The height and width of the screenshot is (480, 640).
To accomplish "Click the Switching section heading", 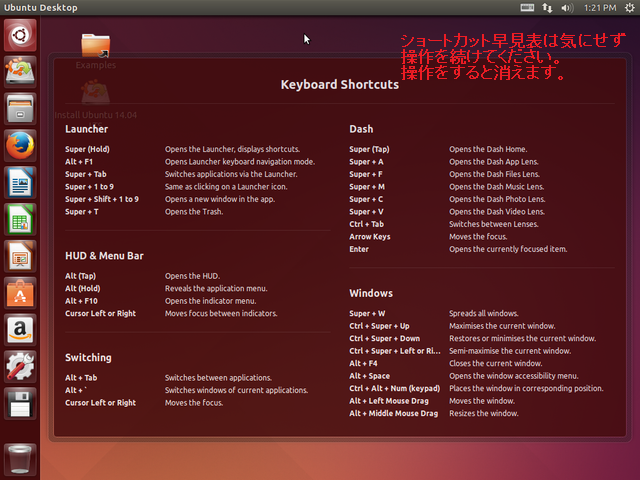I will [x=88, y=358].
